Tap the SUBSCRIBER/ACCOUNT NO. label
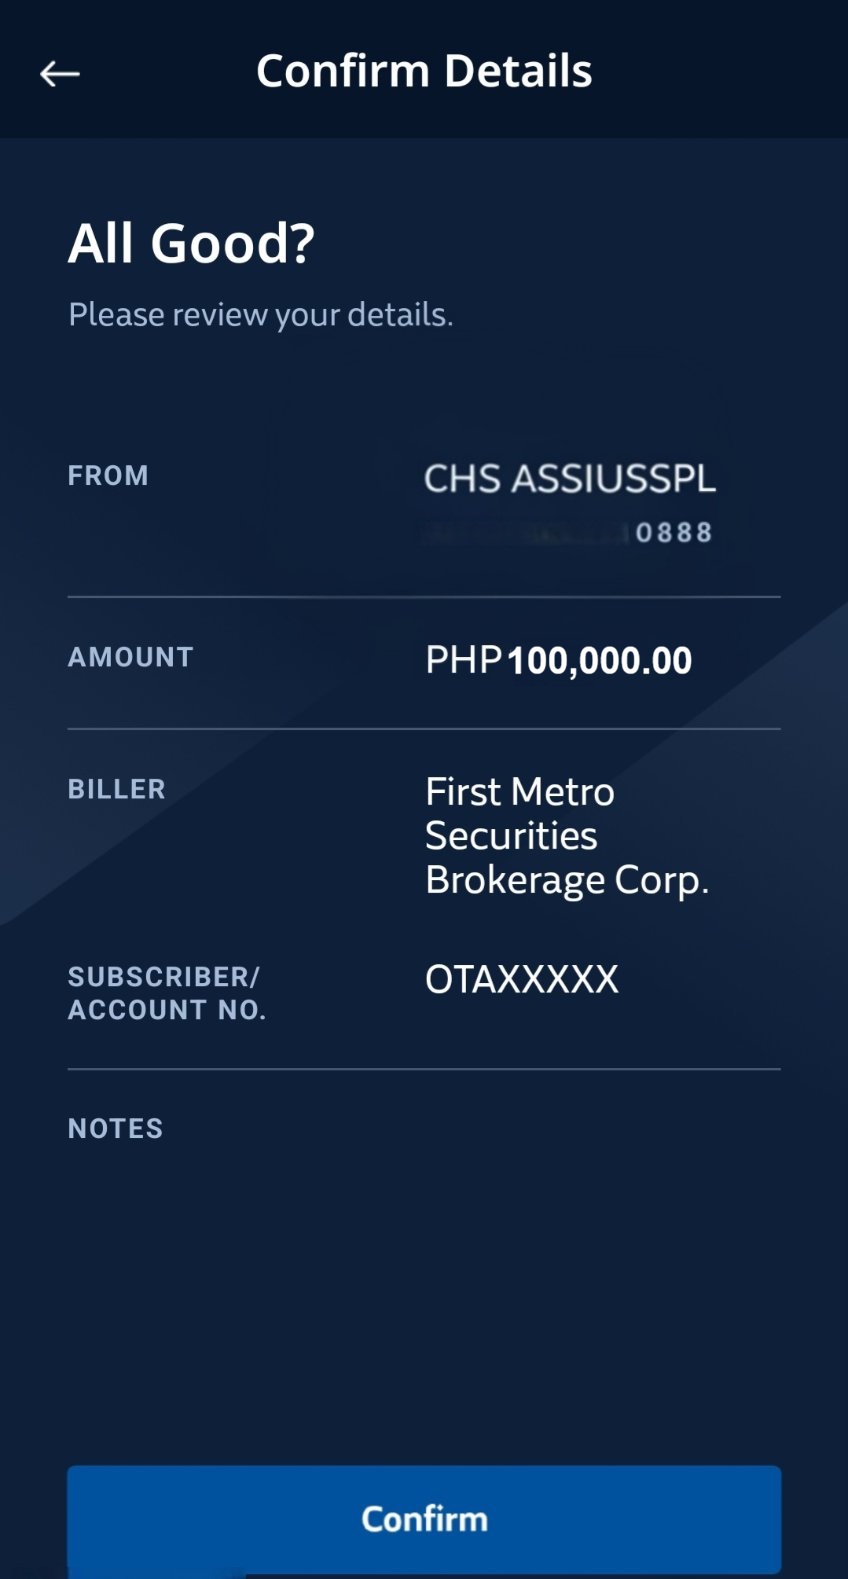Image resolution: width=848 pixels, height=1579 pixels. coord(166,993)
